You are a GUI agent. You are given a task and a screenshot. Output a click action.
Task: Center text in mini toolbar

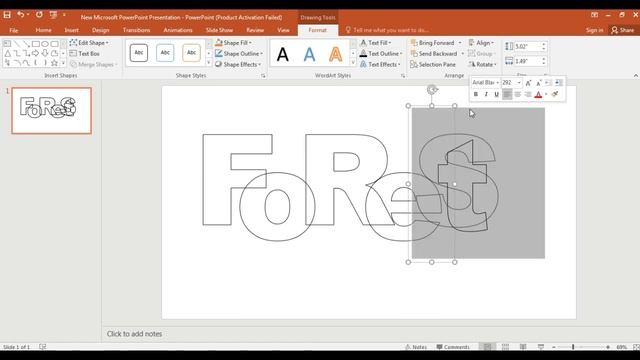(518, 94)
